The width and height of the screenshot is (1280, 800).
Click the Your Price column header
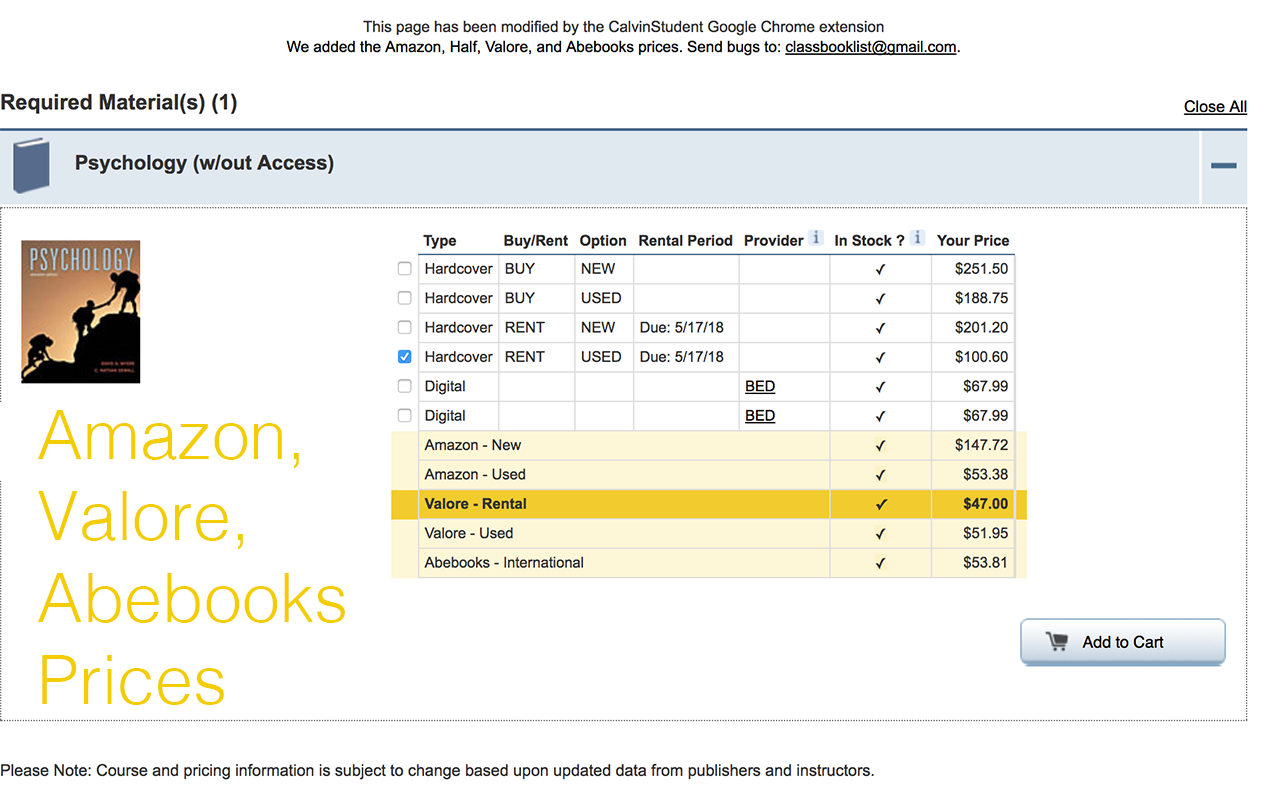(973, 240)
